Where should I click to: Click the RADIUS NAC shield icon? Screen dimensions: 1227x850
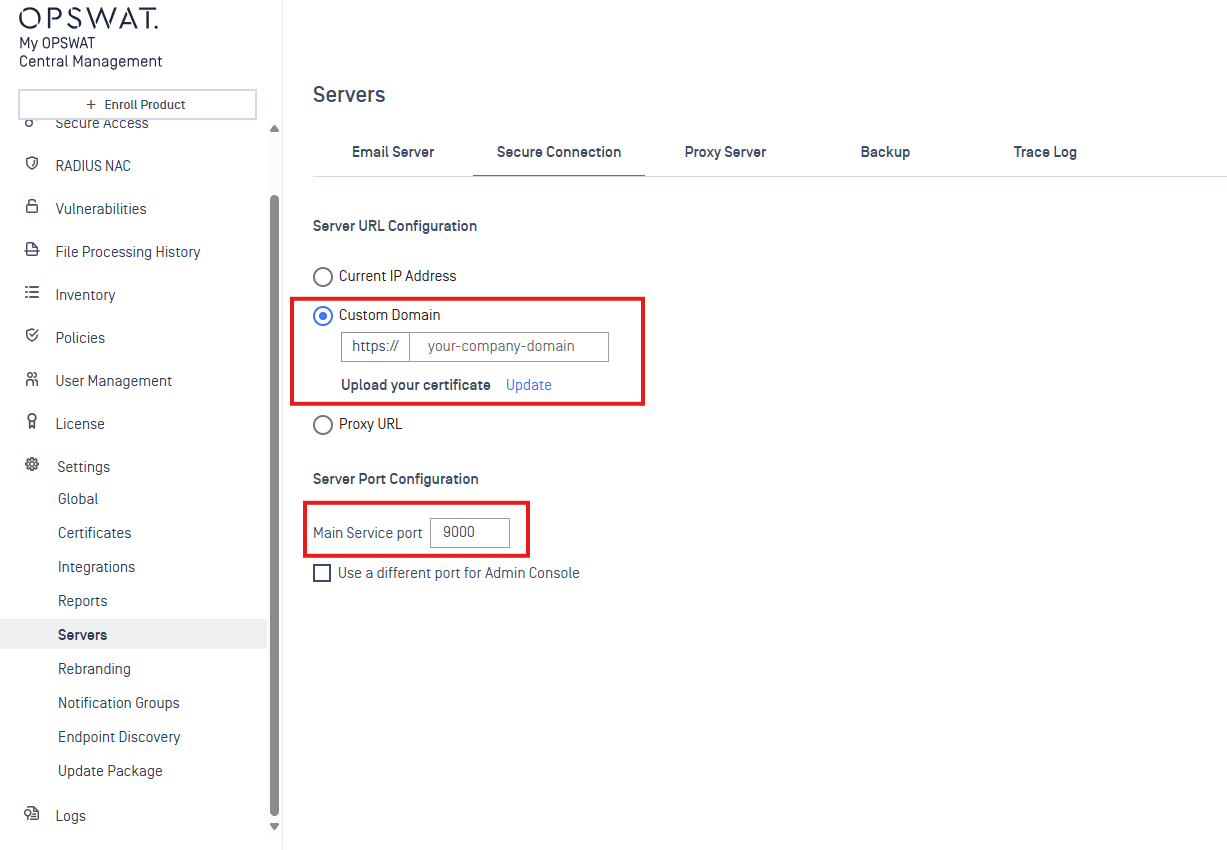click(x=32, y=164)
